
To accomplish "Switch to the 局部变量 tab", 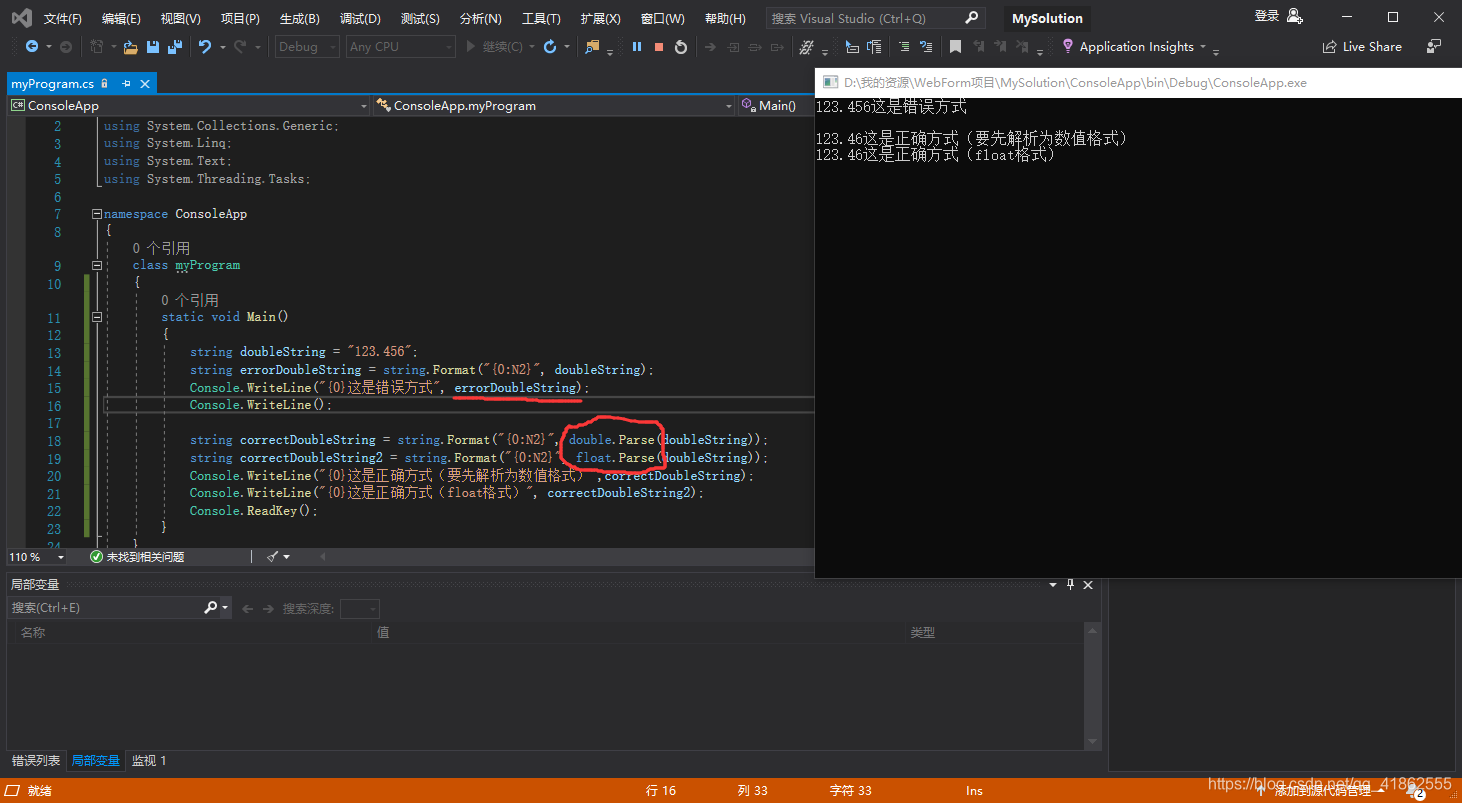I will [95, 761].
